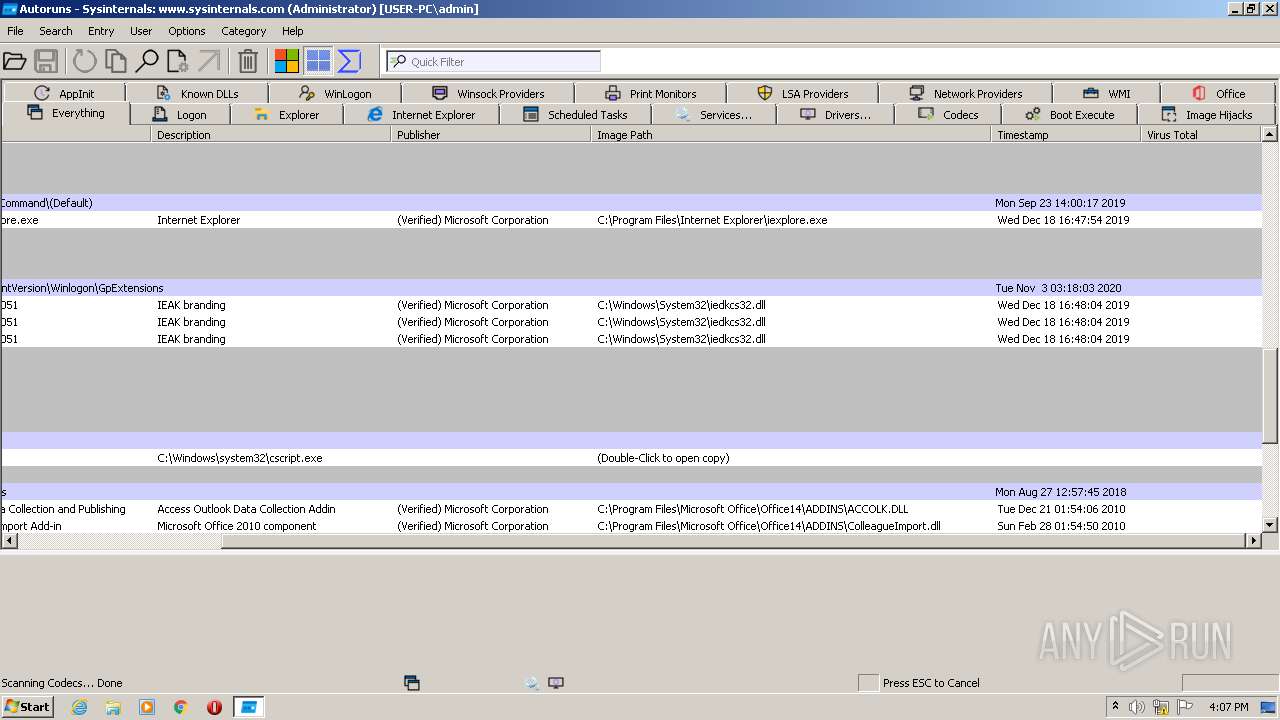
Task: Switch to the Services tab
Action: [714, 114]
